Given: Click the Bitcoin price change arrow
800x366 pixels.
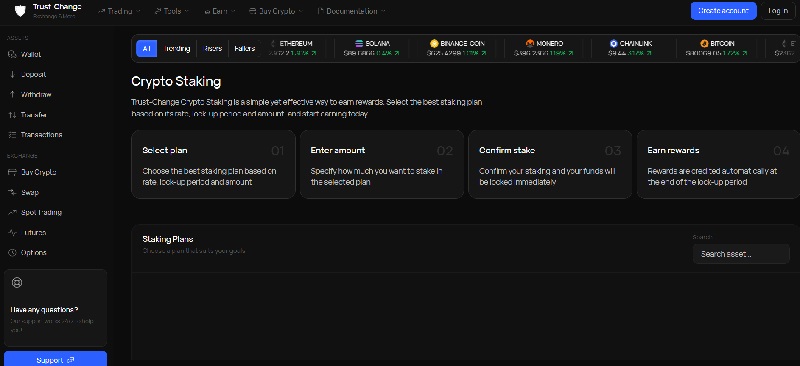Looking at the screenshot, I should 745,53.
